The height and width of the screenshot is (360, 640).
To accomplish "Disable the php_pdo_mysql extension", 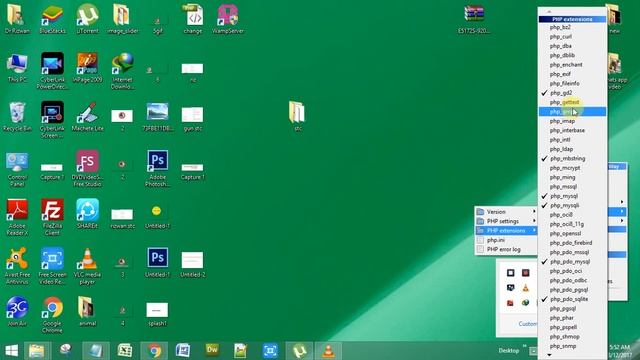I will click(572, 262).
